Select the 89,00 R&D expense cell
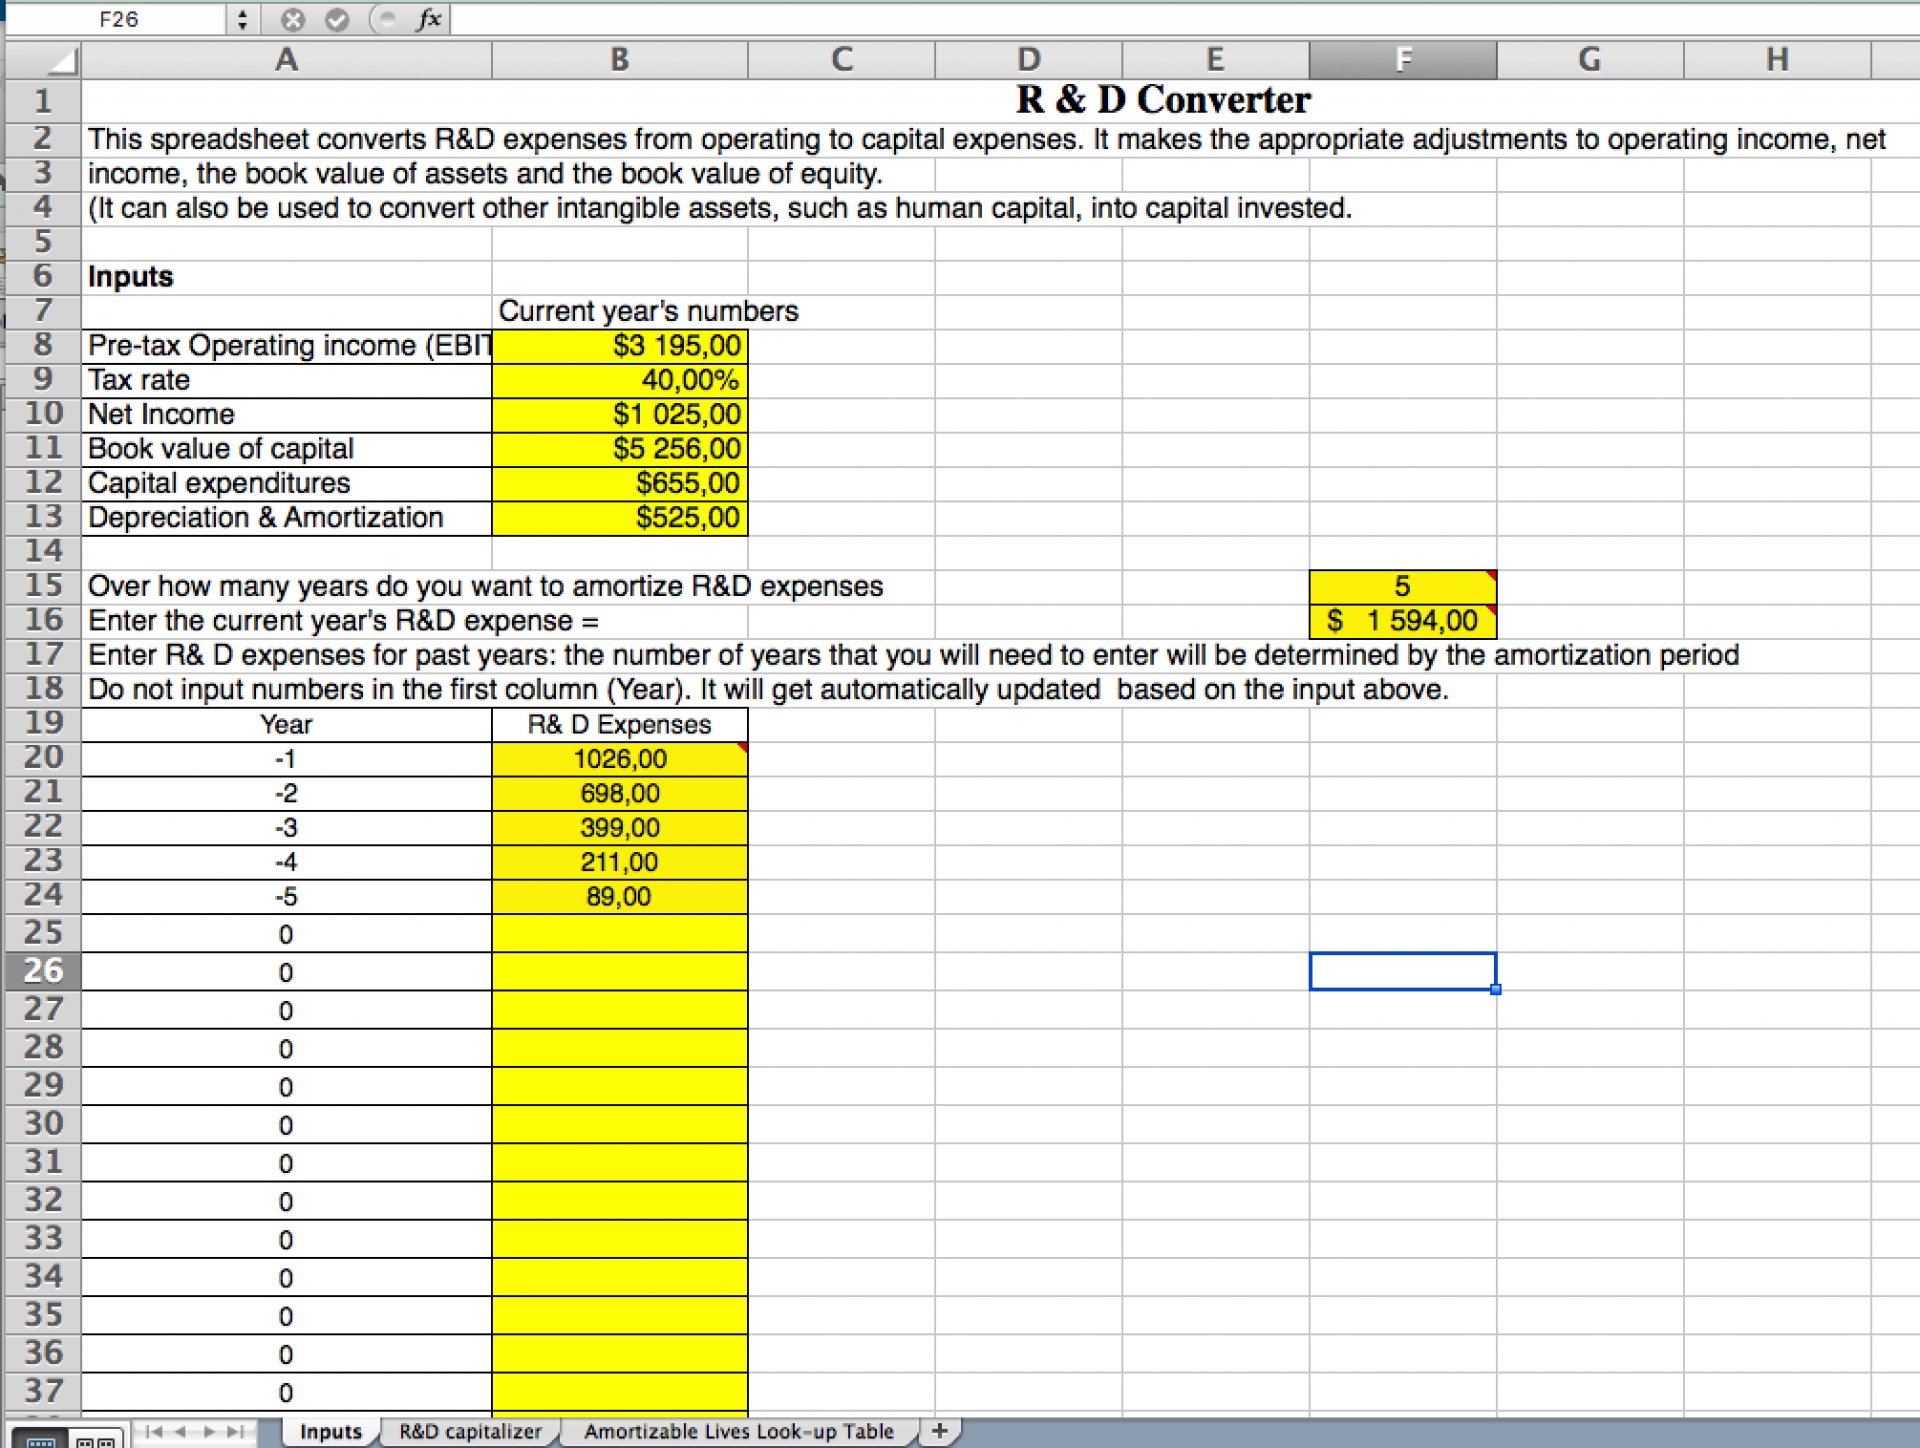1920x1448 pixels. pyautogui.click(x=619, y=897)
